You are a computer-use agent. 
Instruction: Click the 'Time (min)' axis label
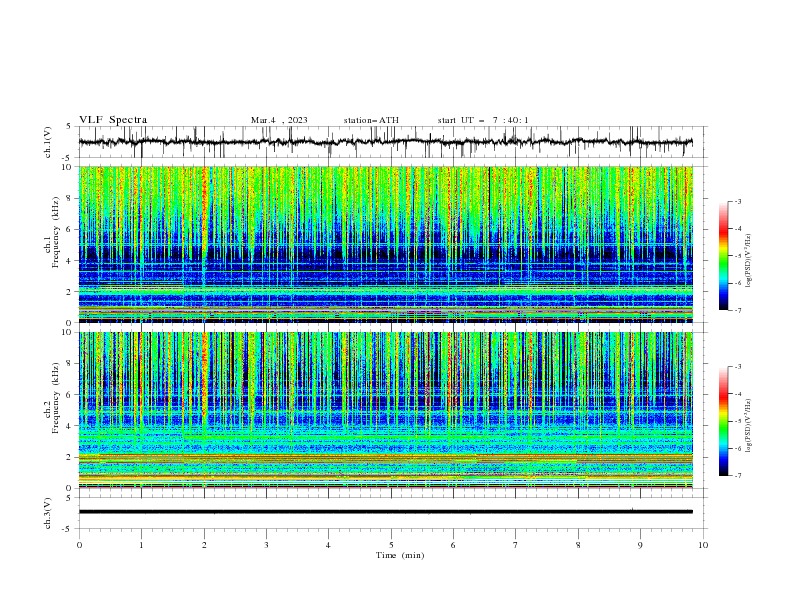point(400,555)
